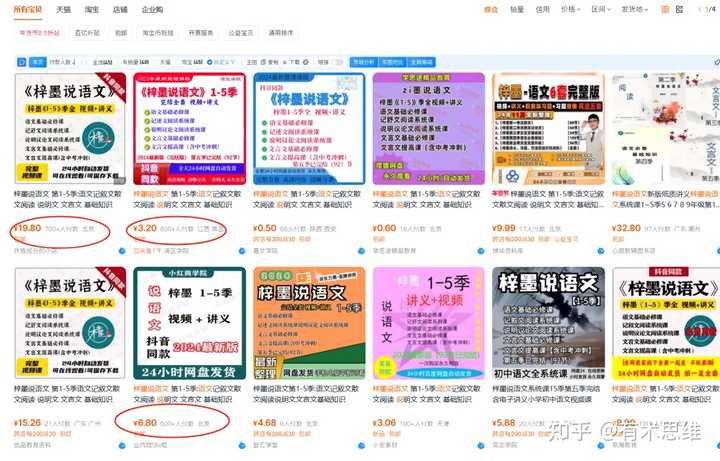Apply the 公益宝贝 filter chip

(x=241, y=33)
